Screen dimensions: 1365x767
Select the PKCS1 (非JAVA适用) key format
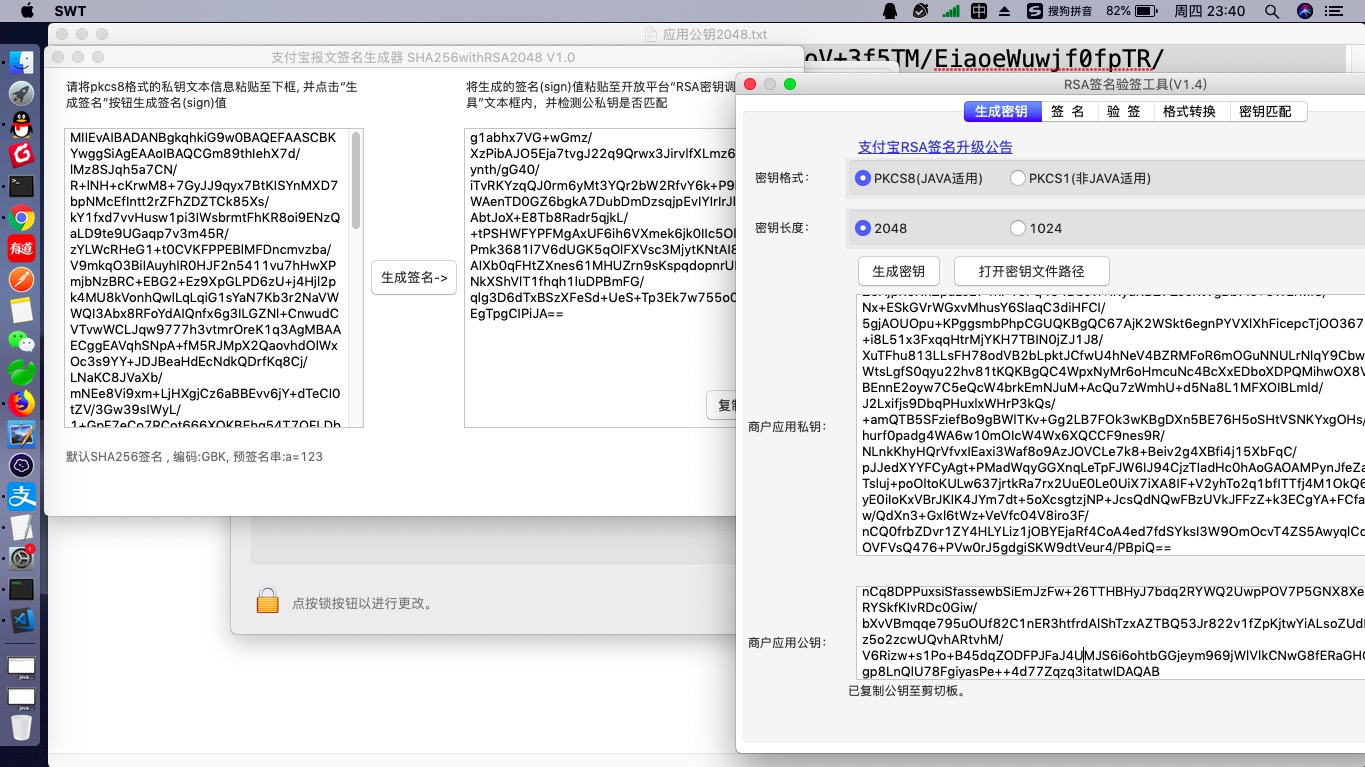pos(1018,178)
